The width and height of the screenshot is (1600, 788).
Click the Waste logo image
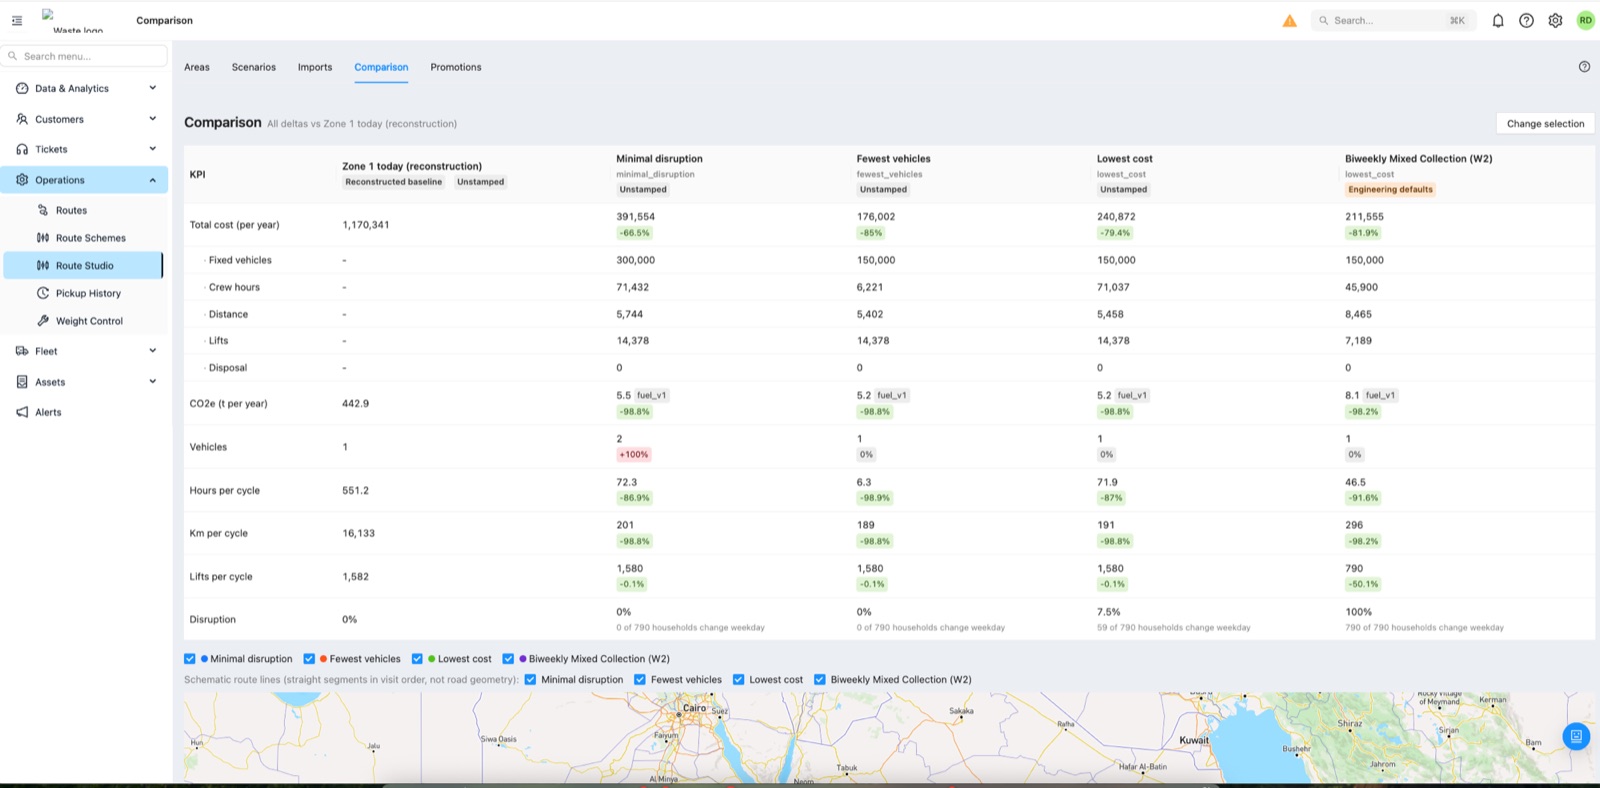coord(70,22)
